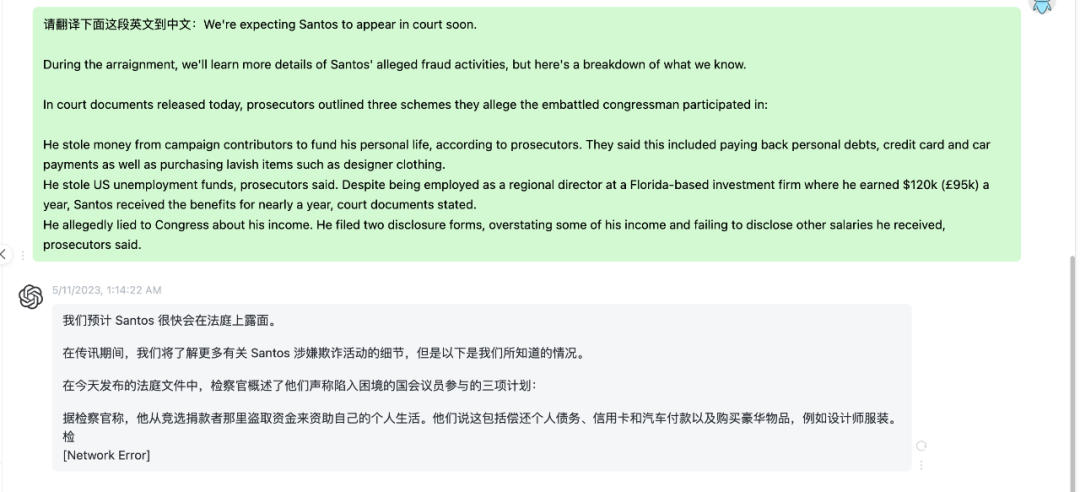Image resolution: width=1080 pixels, height=492 pixels.
Task: Collapse the sidebar with the left chevron
Action: [x=4, y=255]
